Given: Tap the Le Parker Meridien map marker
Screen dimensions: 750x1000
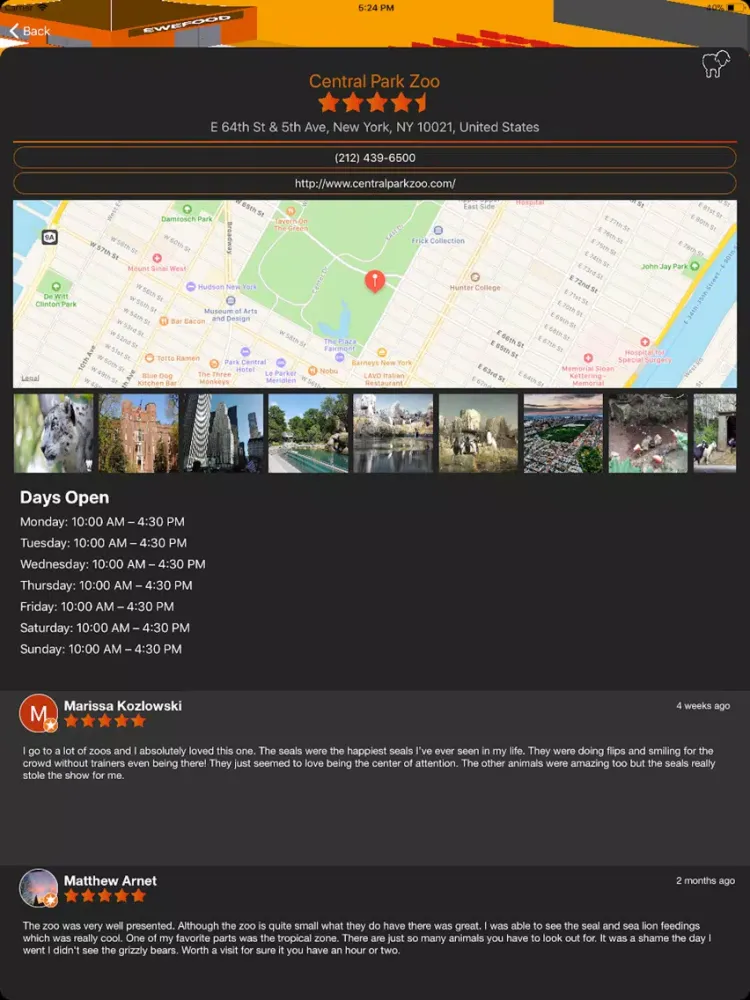Looking at the screenshot, I should [x=281, y=363].
